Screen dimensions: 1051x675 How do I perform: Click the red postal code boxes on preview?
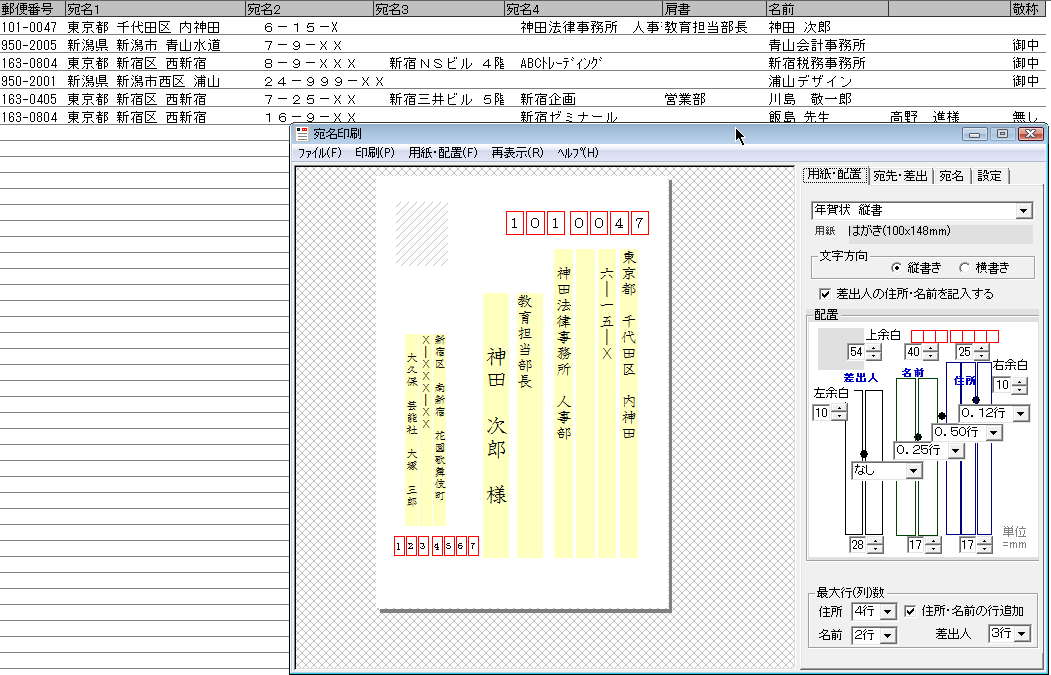click(577, 223)
